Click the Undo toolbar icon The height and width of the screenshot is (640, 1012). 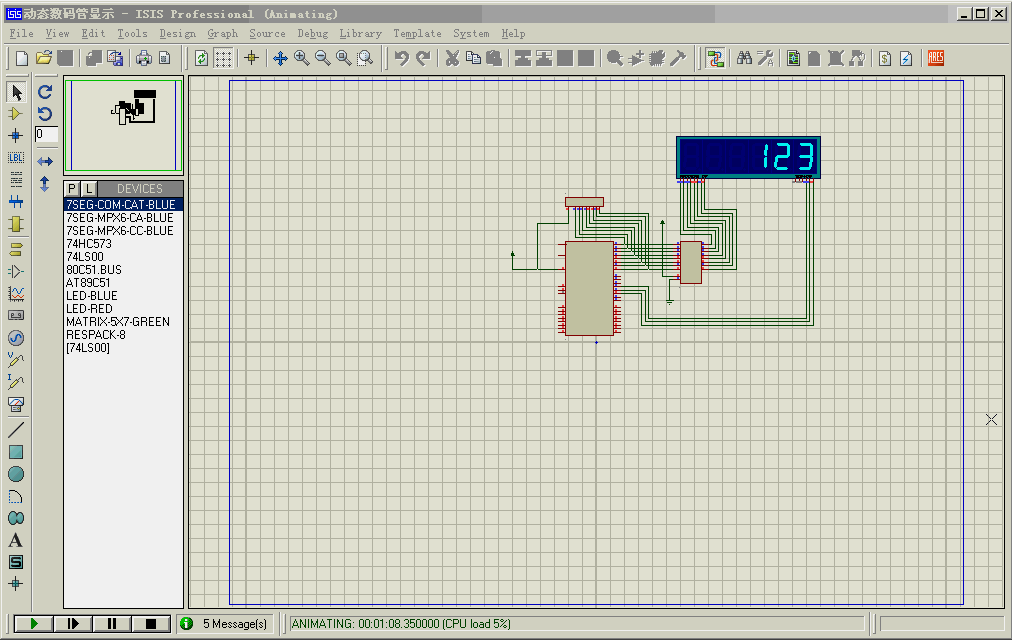[x=401, y=59]
